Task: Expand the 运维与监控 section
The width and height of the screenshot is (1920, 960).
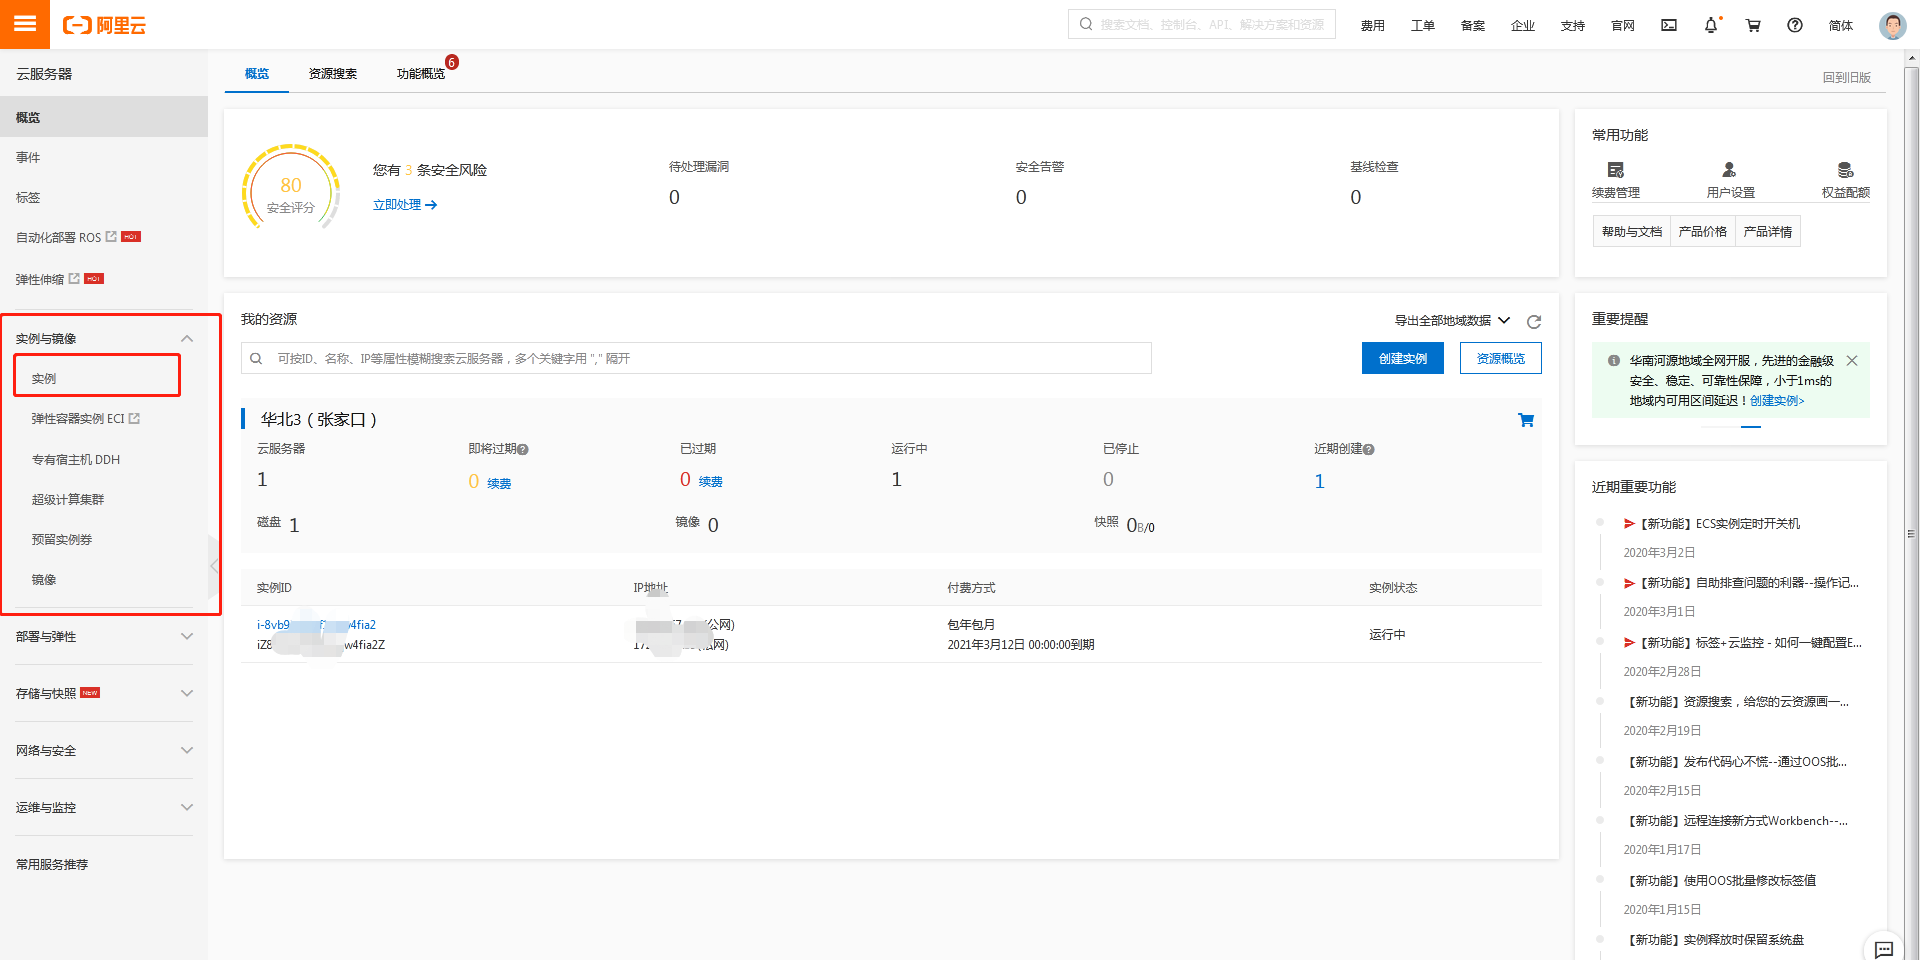Action: 186,808
